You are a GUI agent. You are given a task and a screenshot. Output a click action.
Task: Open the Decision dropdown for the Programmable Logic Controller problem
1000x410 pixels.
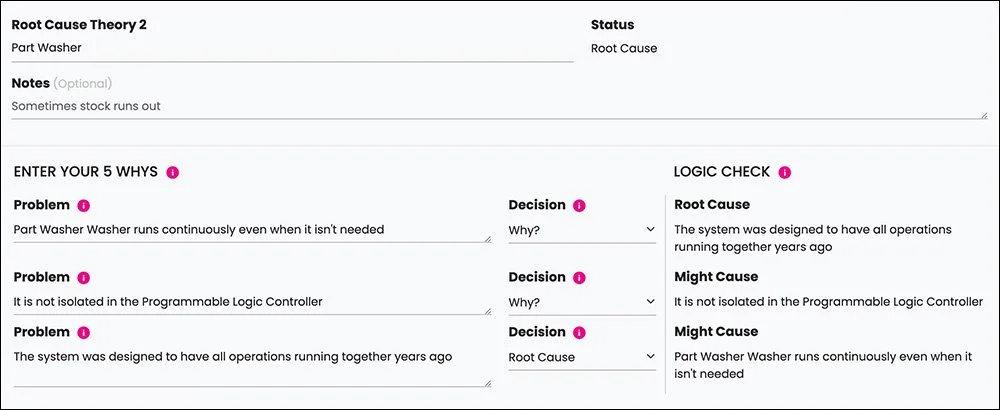coord(581,302)
